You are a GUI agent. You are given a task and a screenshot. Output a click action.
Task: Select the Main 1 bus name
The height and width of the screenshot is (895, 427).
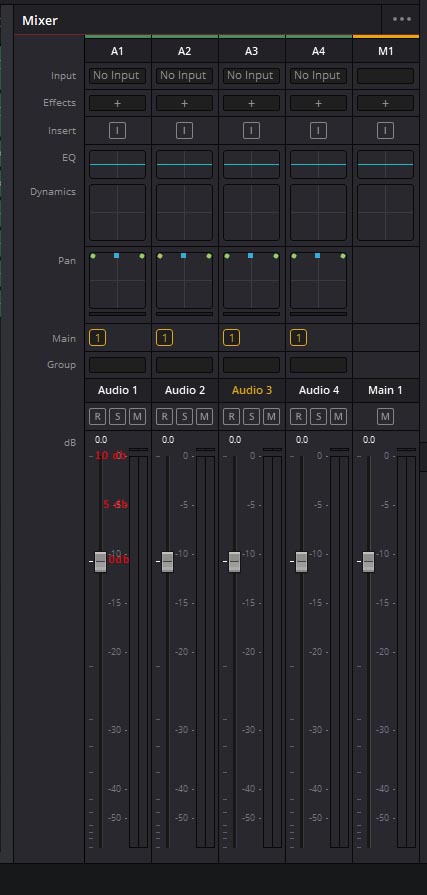click(x=385, y=390)
